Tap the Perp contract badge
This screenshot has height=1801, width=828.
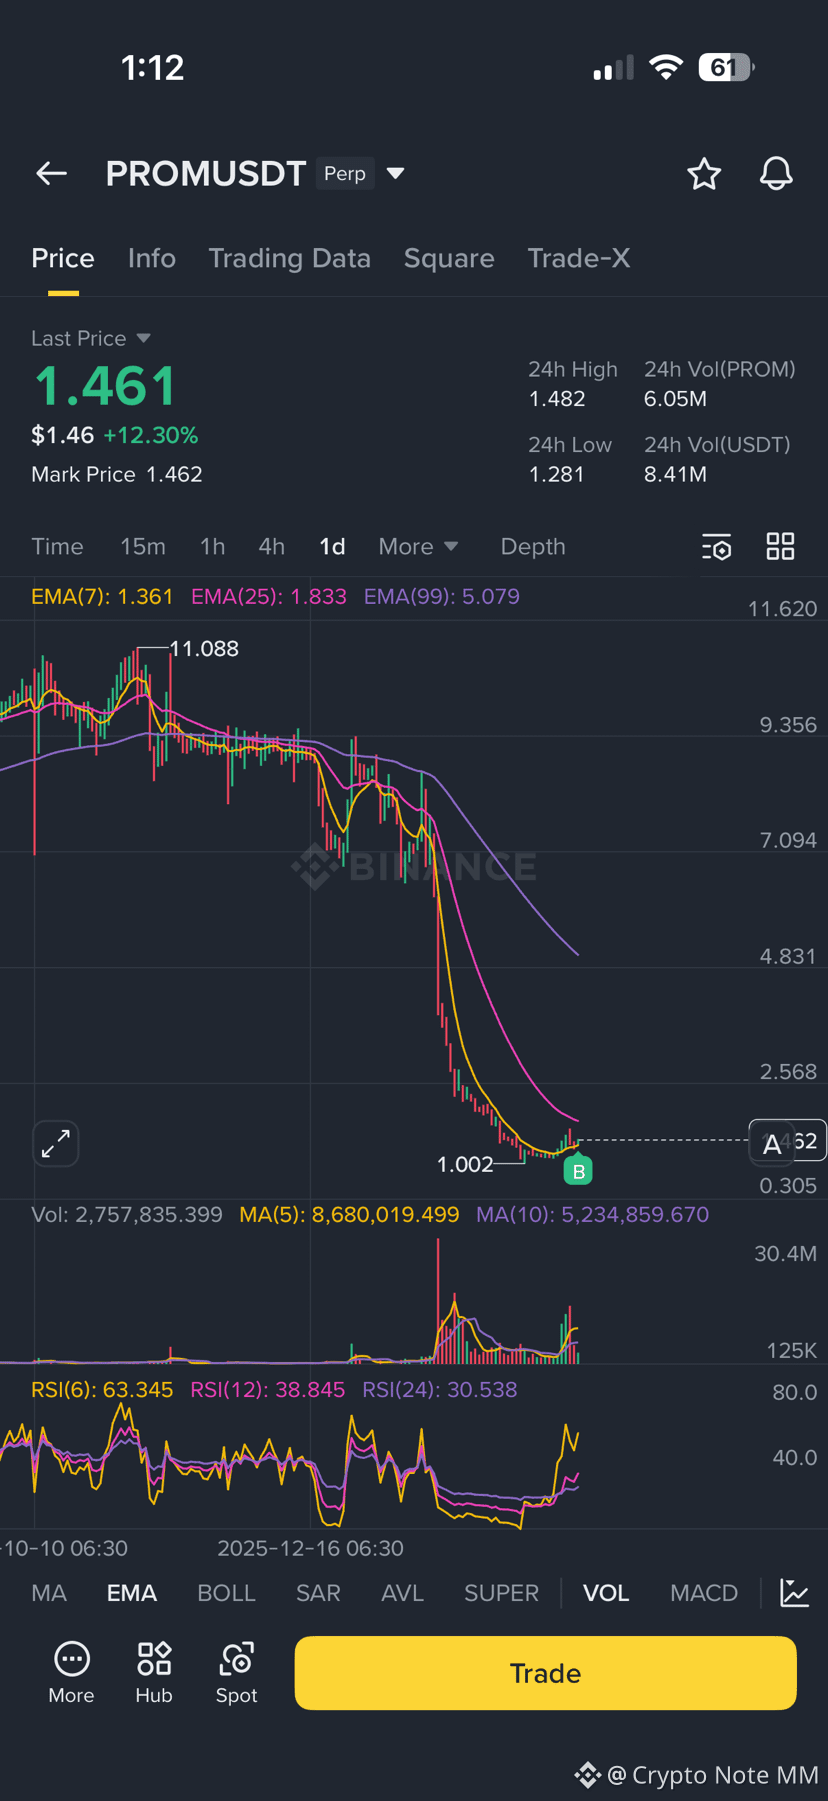tap(345, 173)
